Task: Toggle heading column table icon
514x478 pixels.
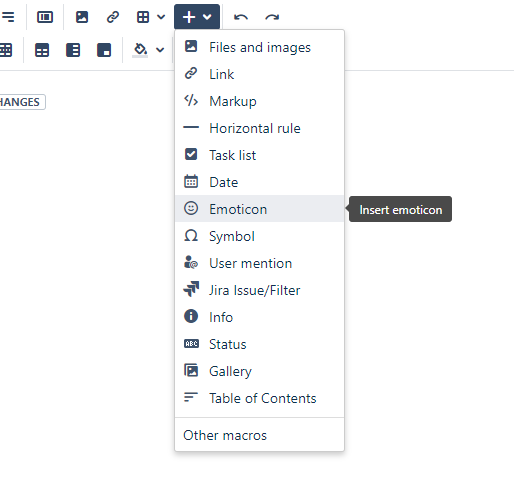Action: point(73,50)
